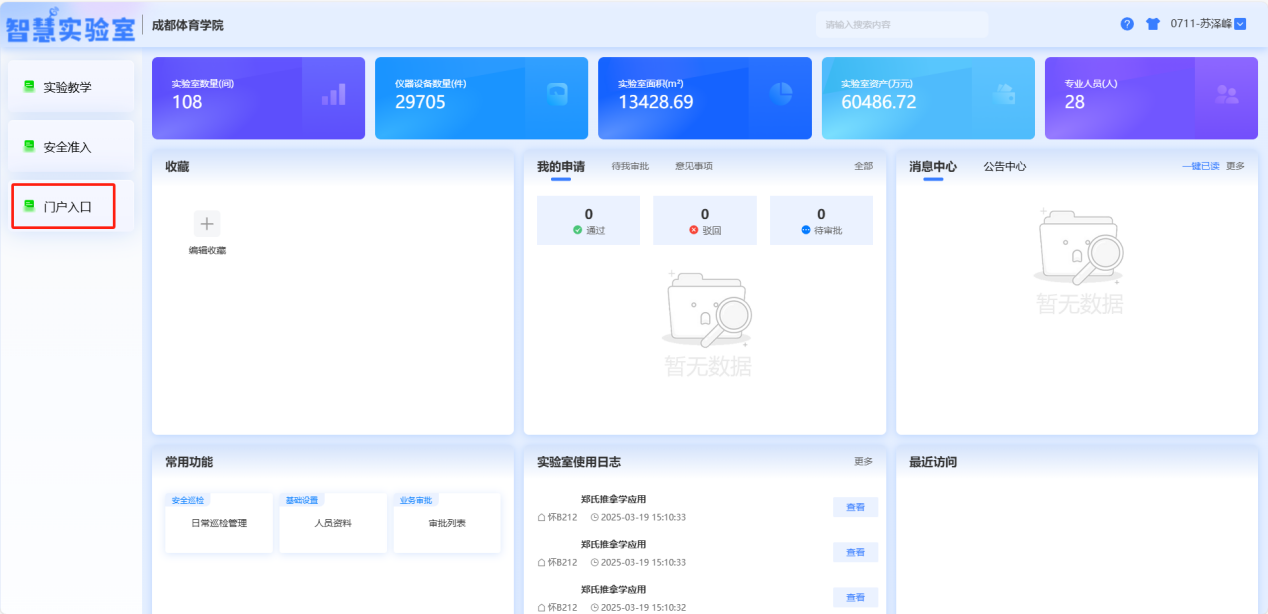Click the green check icon for 通过

578,230
